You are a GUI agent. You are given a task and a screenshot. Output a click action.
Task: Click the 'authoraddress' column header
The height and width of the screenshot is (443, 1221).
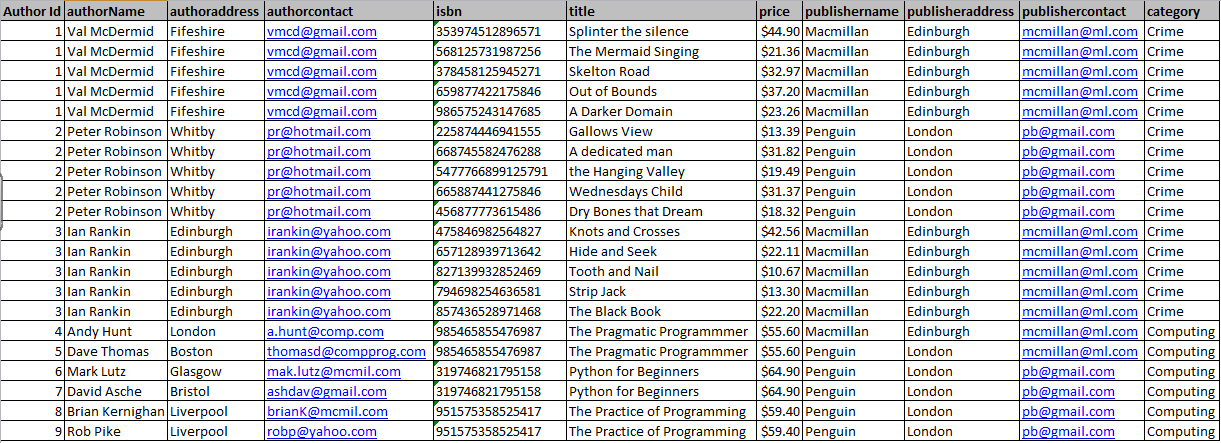coord(215,11)
